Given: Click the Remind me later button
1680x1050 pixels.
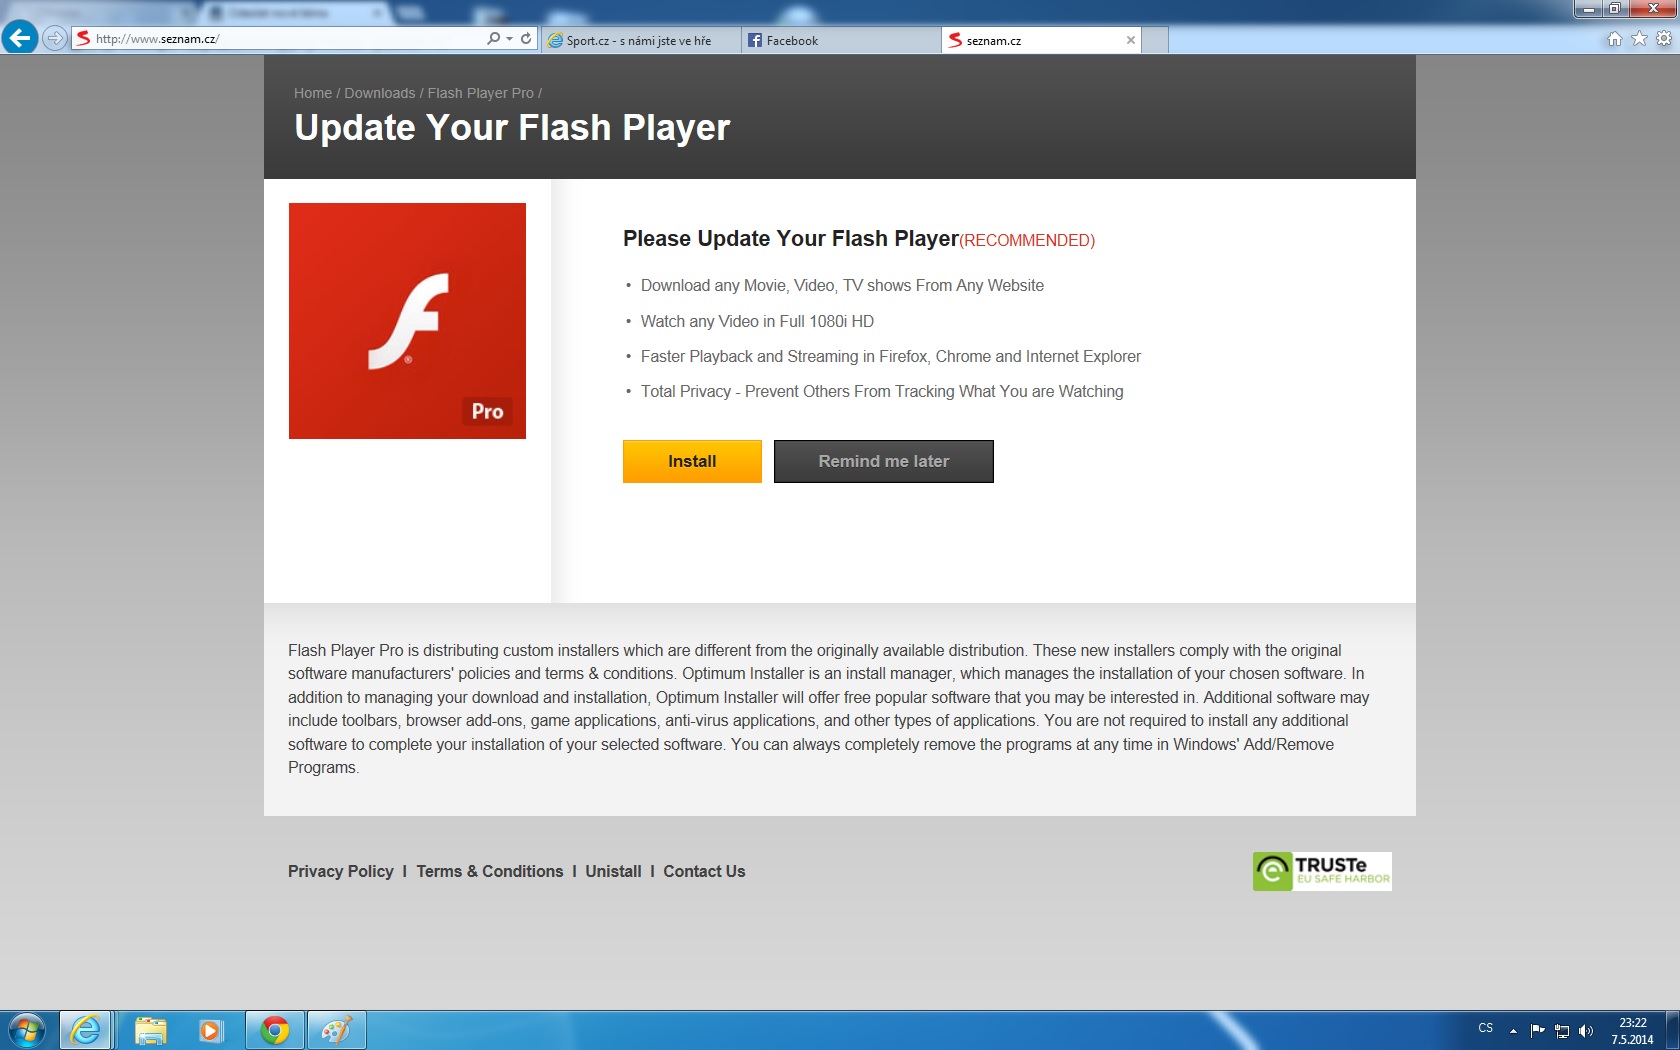Looking at the screenshot, I should click(884, 461).
